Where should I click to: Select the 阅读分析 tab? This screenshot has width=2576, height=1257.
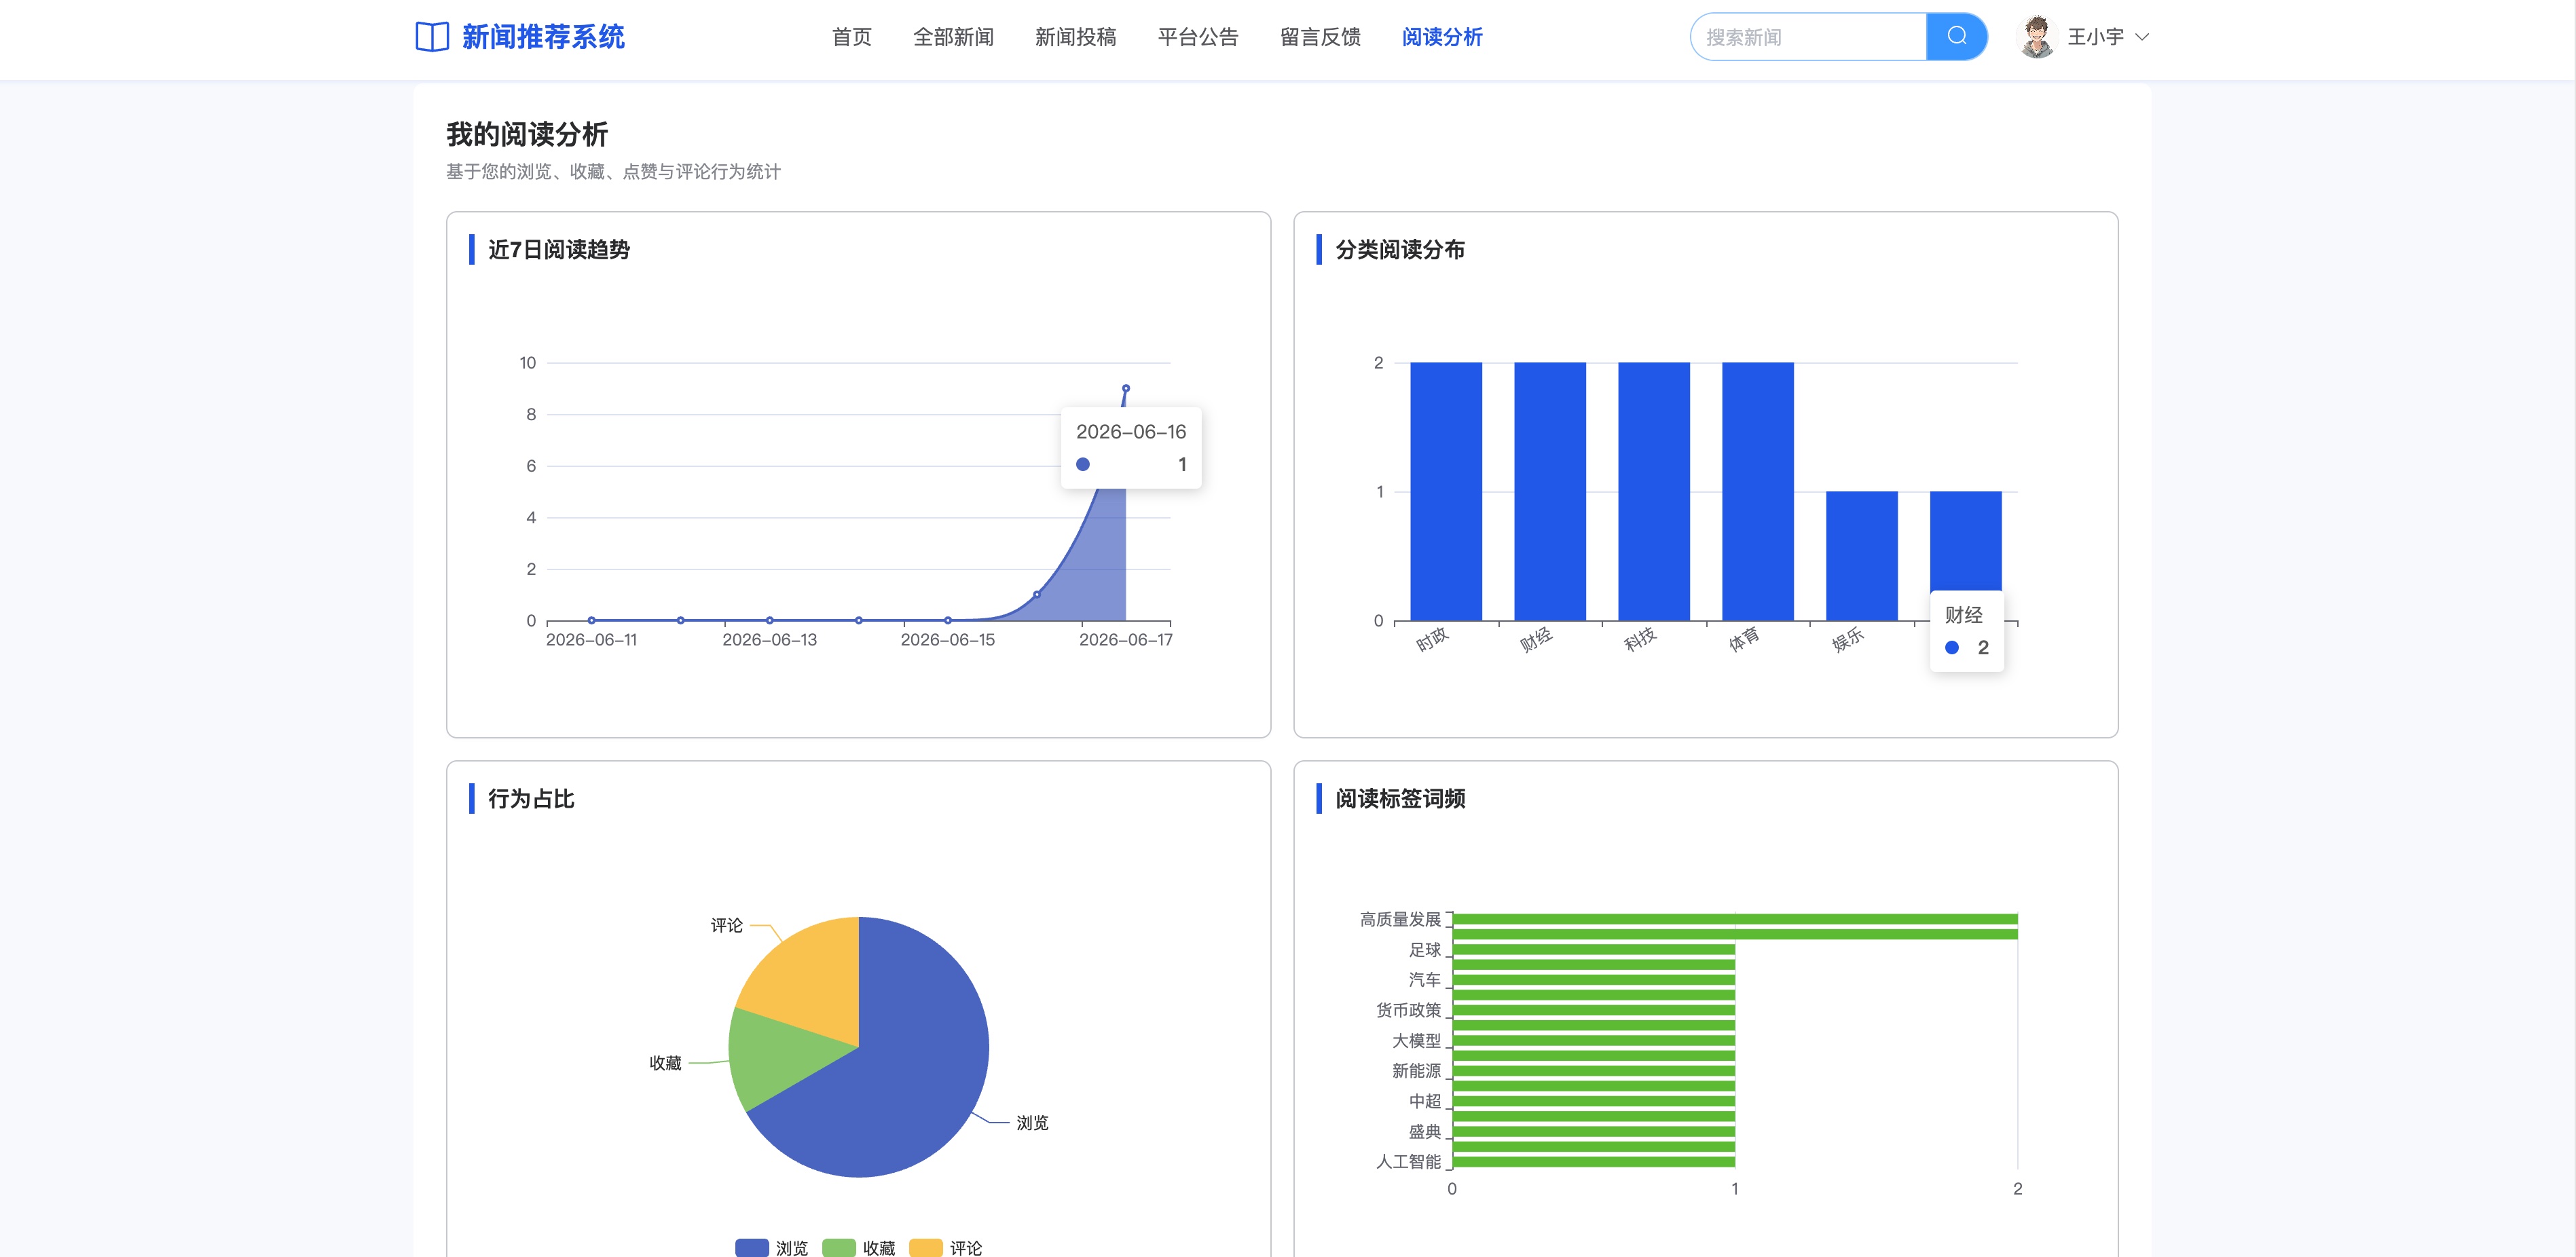coord(1442,37)
